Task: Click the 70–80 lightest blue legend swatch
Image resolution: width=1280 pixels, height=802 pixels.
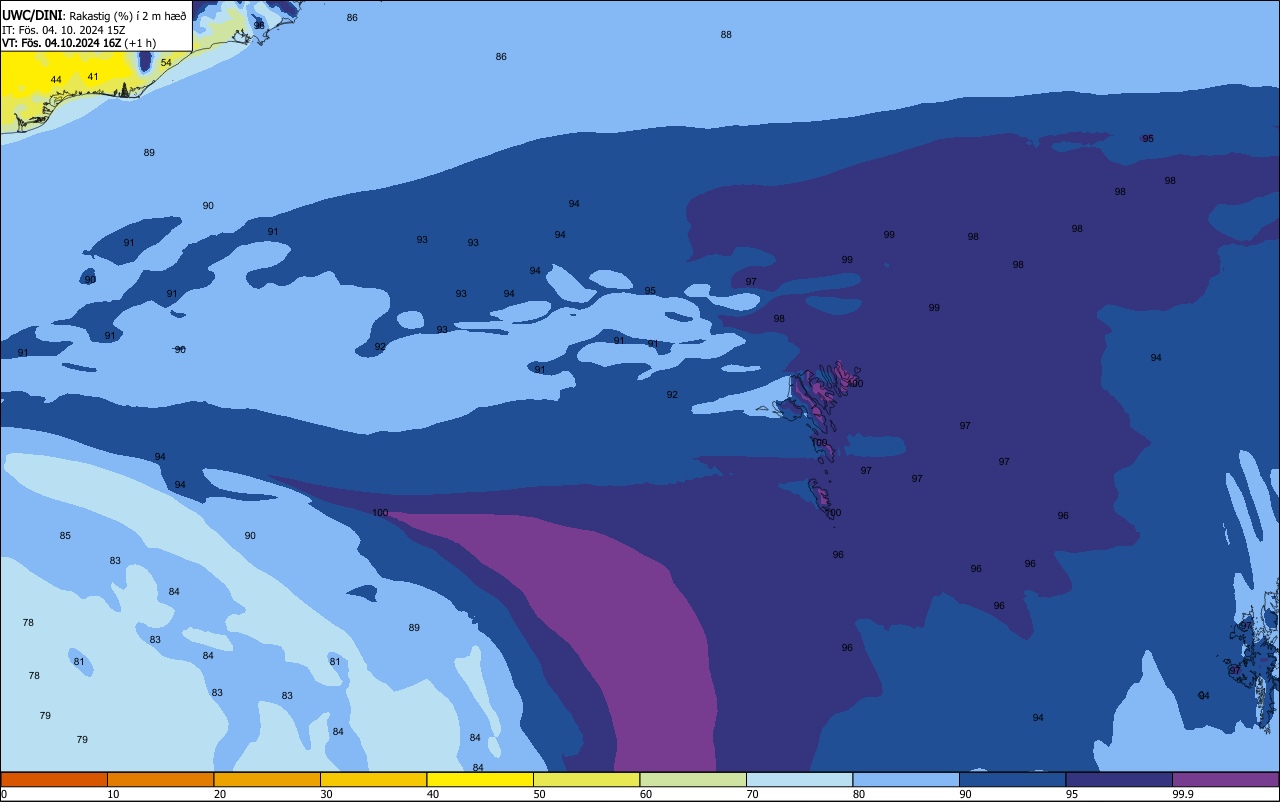Action: (799, 779)
